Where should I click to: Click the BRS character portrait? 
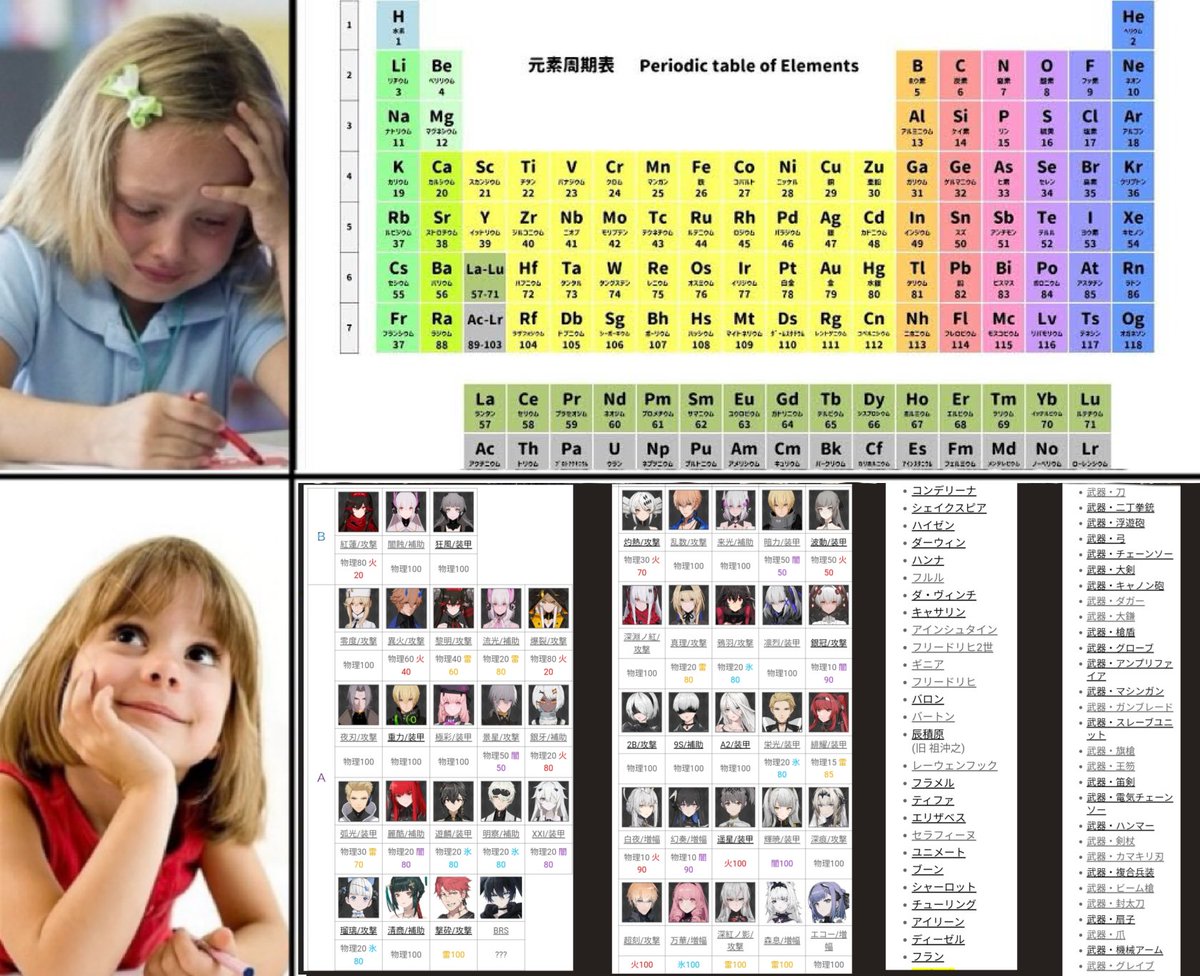tap(501, 898)
